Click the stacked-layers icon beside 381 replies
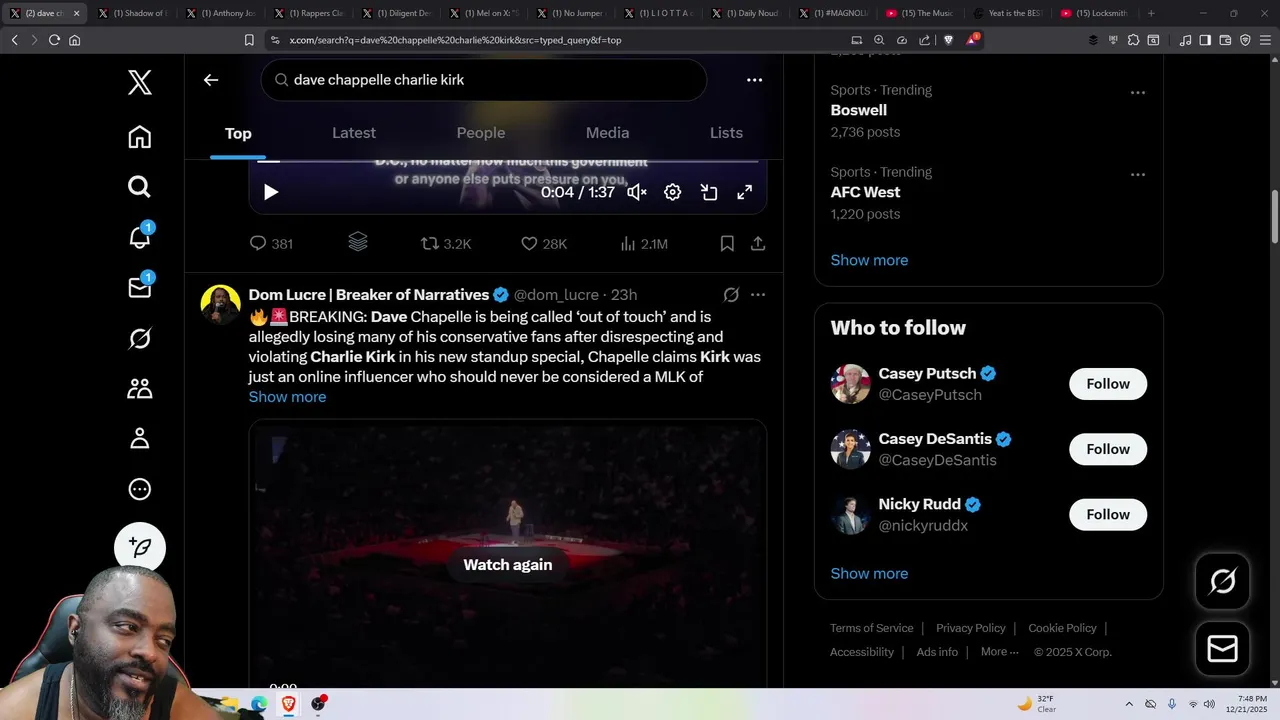 tap(358, 242)
